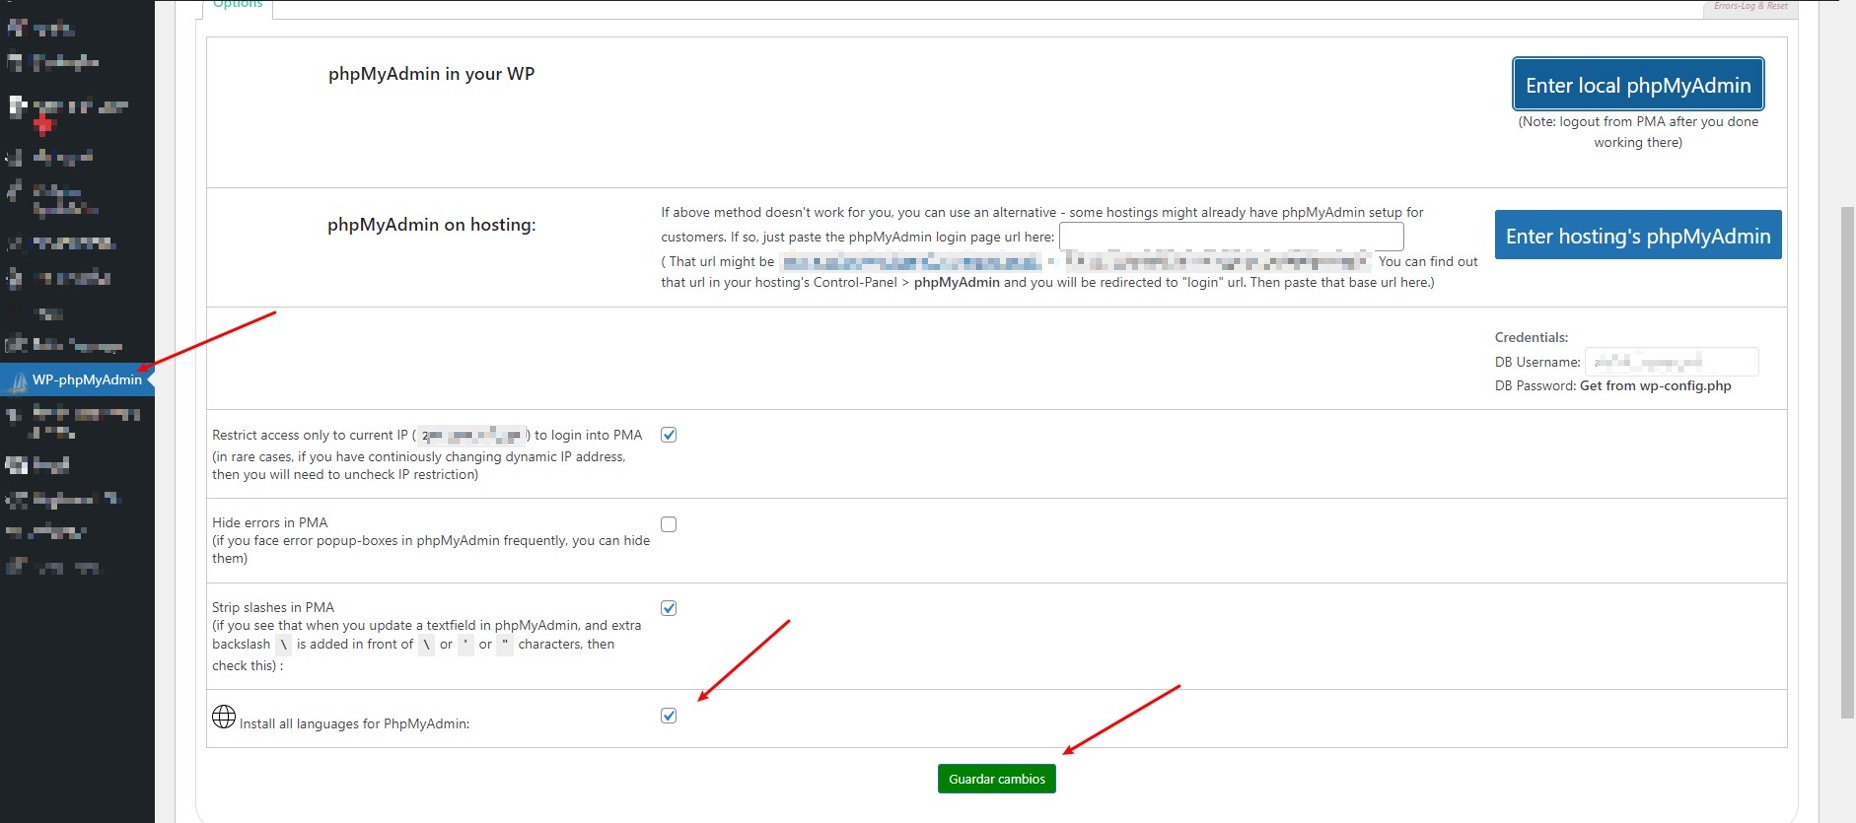The height and width of the screenshot is (823, 1856).
Task: Click the Enter hosting's phpMyAdmin button
Action: [x=1637, y=235]
